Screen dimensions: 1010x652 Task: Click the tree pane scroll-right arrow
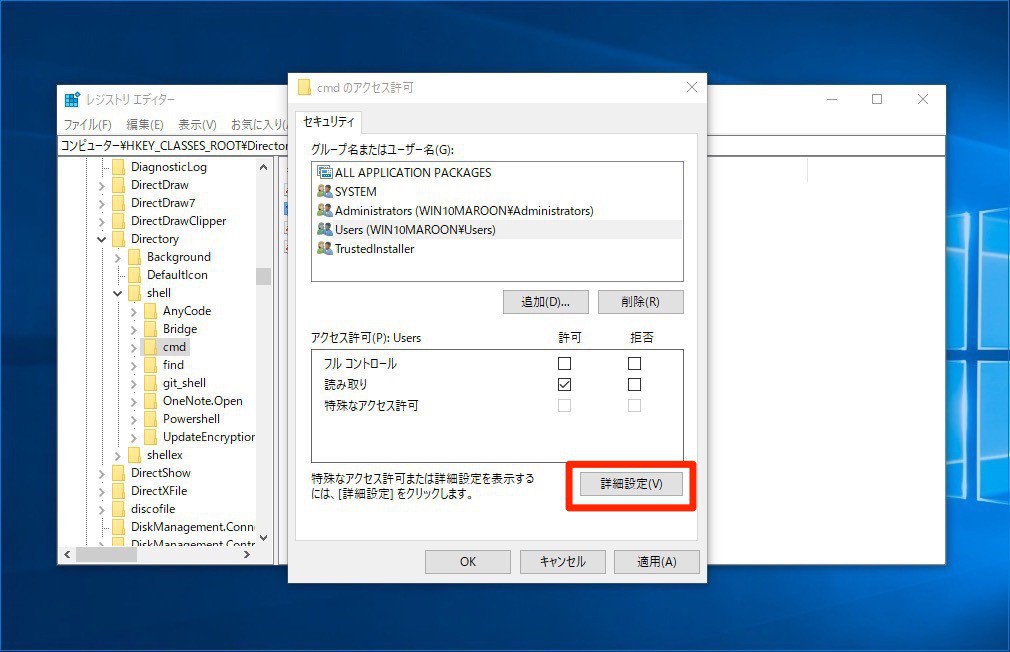[x=247, y=554]
